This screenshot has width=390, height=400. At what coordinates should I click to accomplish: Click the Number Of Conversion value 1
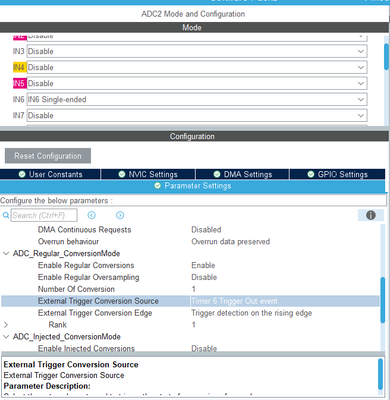pos(194,289)
